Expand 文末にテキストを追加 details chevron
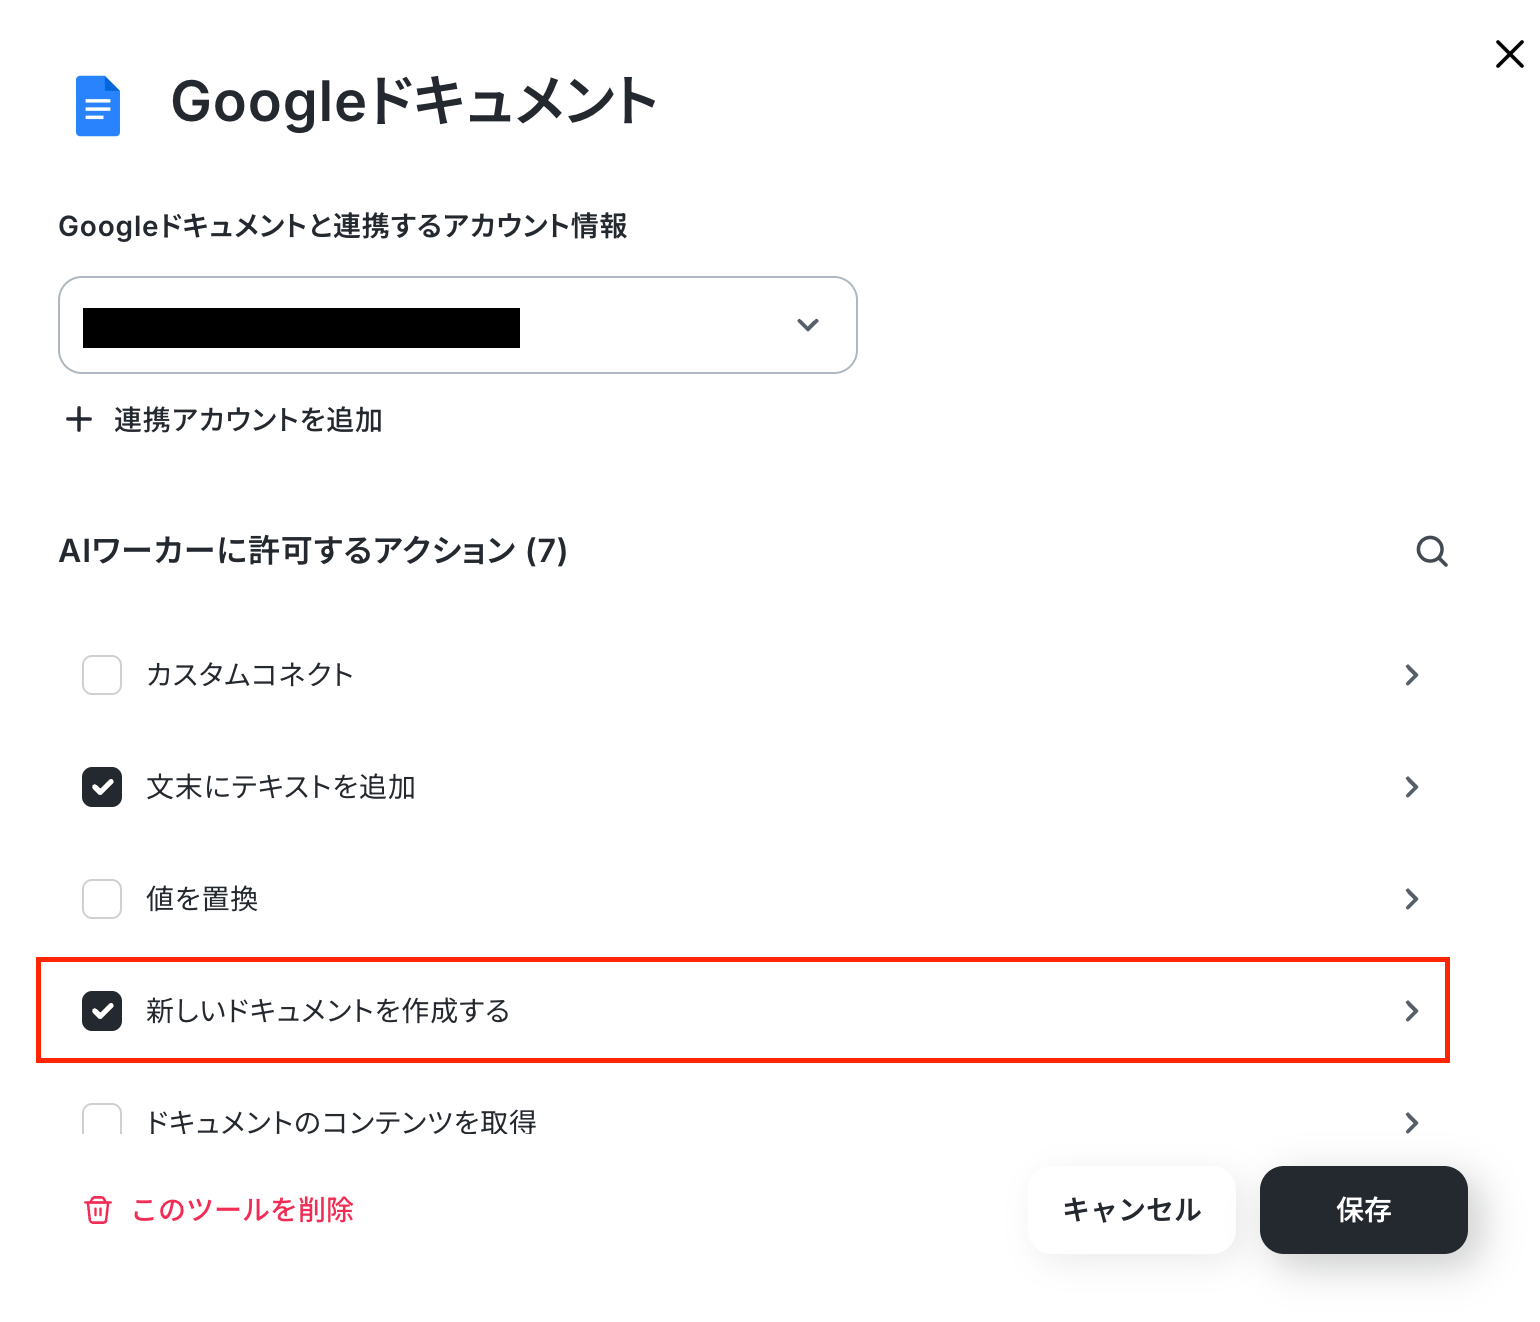1540x1322 pixels. (1412, 787)
